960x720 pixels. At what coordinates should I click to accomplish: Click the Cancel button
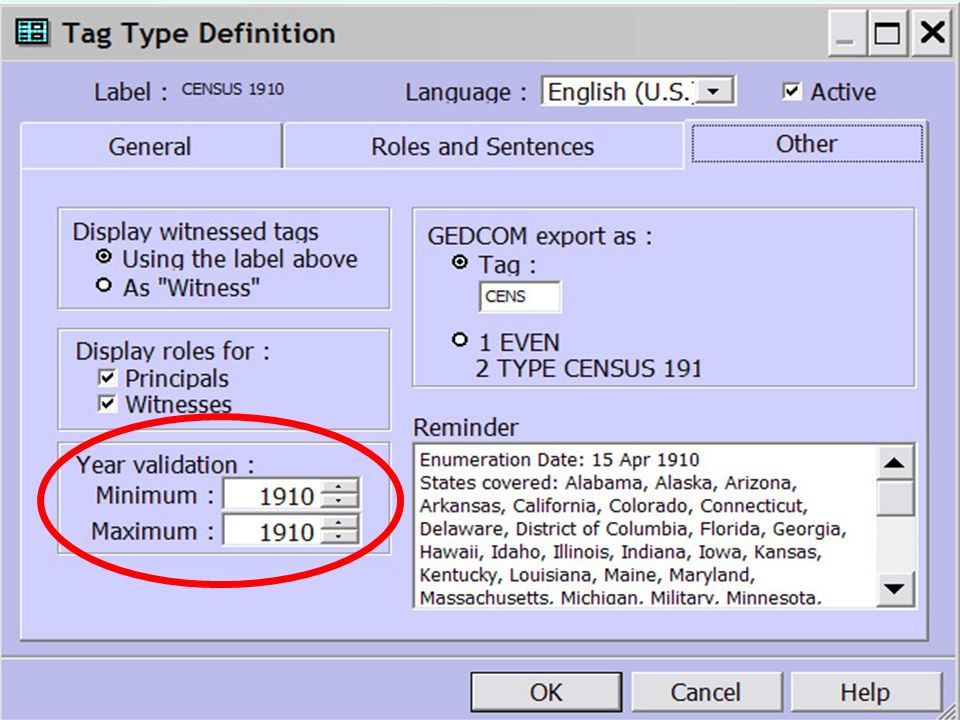pyautogui.click(x=706, y=692)
